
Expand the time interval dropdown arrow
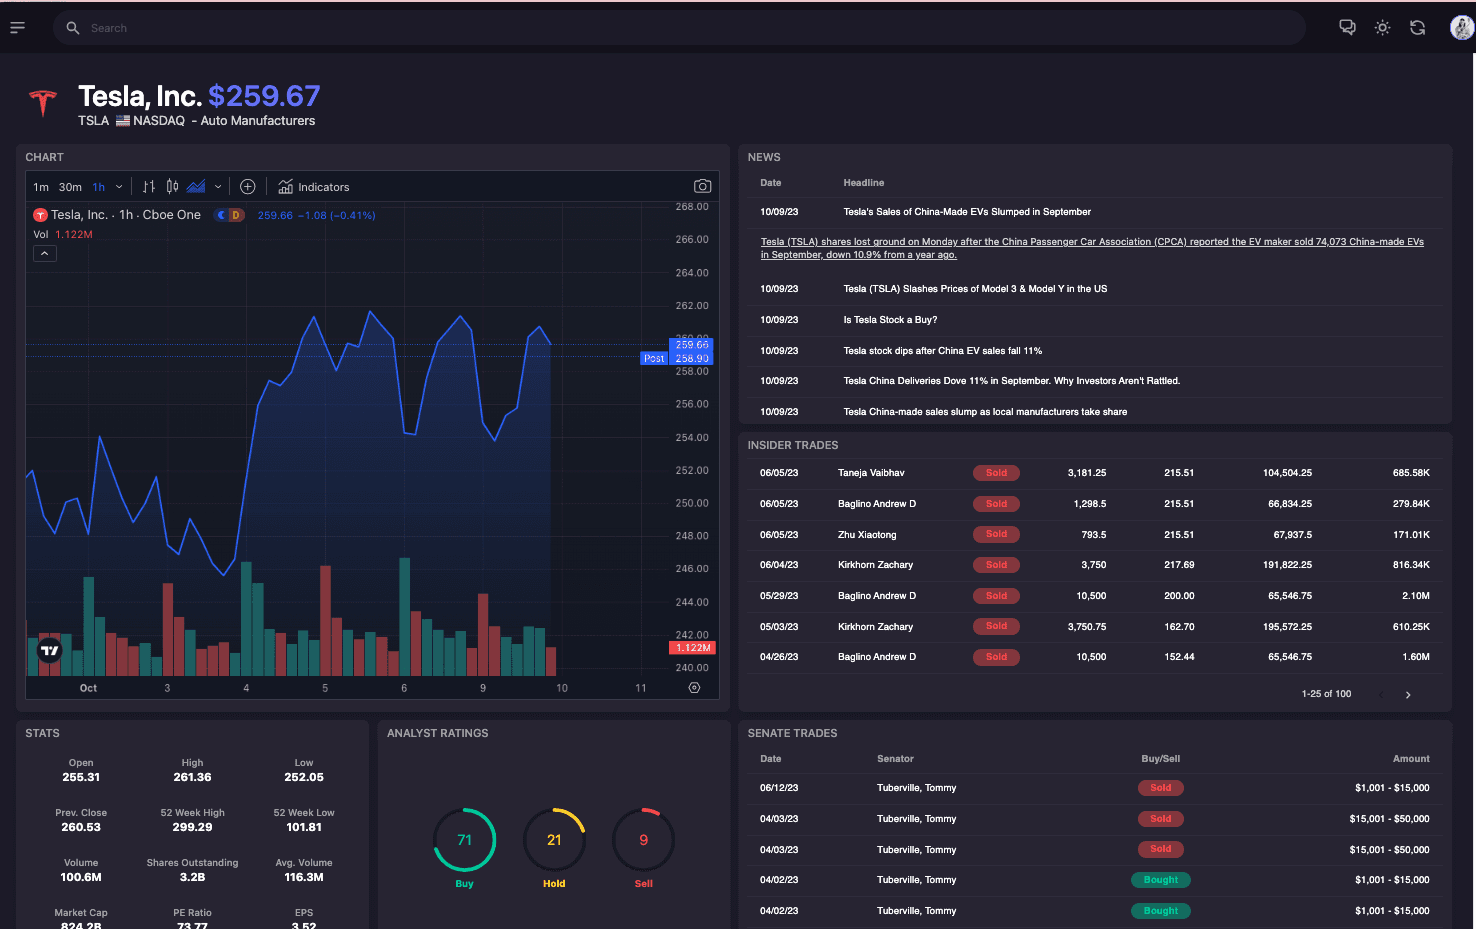pos(119,187)
